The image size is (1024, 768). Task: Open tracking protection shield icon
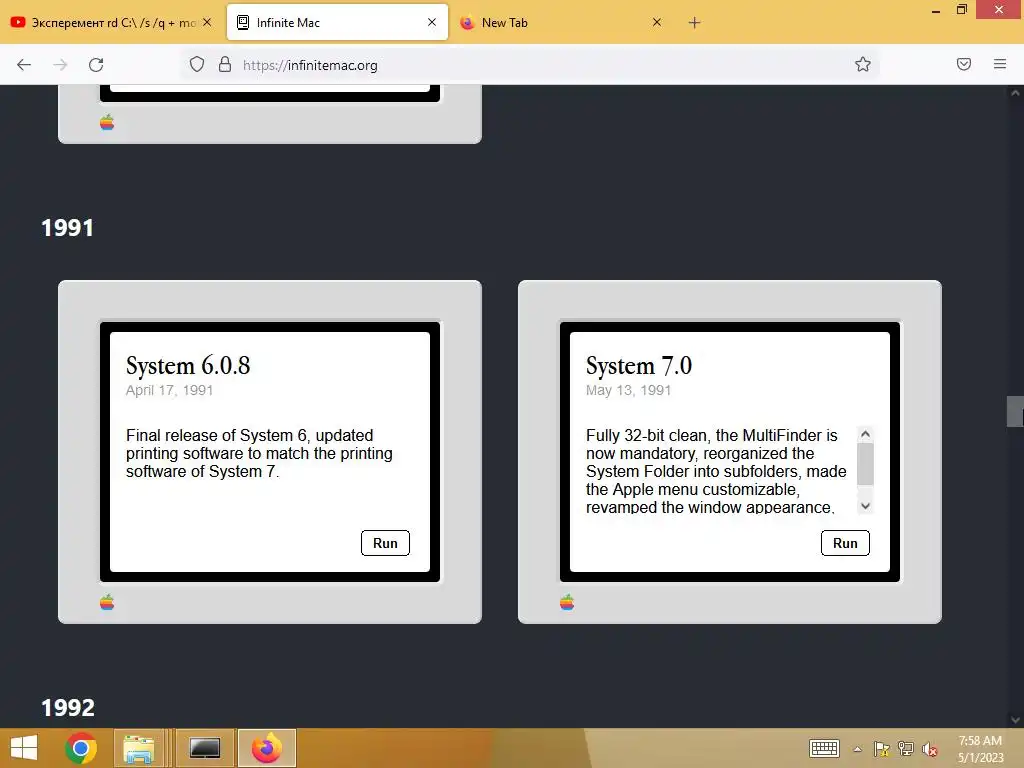pyautogui.click(x=197, y=65)
